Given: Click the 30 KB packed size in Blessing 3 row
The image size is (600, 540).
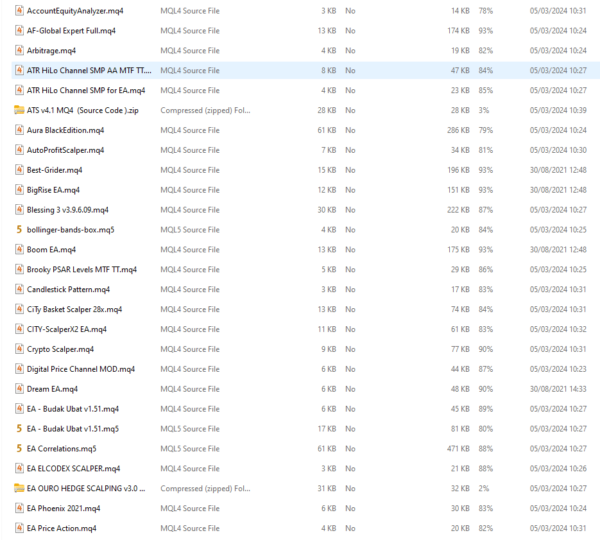Looking at the screenshot, I should (326, 210).
